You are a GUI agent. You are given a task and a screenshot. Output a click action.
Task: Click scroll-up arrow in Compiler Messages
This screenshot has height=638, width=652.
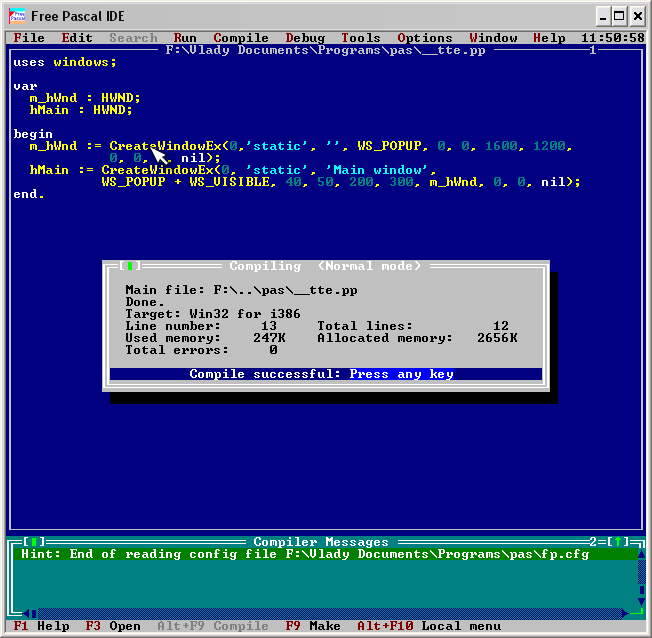click(641, 554)
